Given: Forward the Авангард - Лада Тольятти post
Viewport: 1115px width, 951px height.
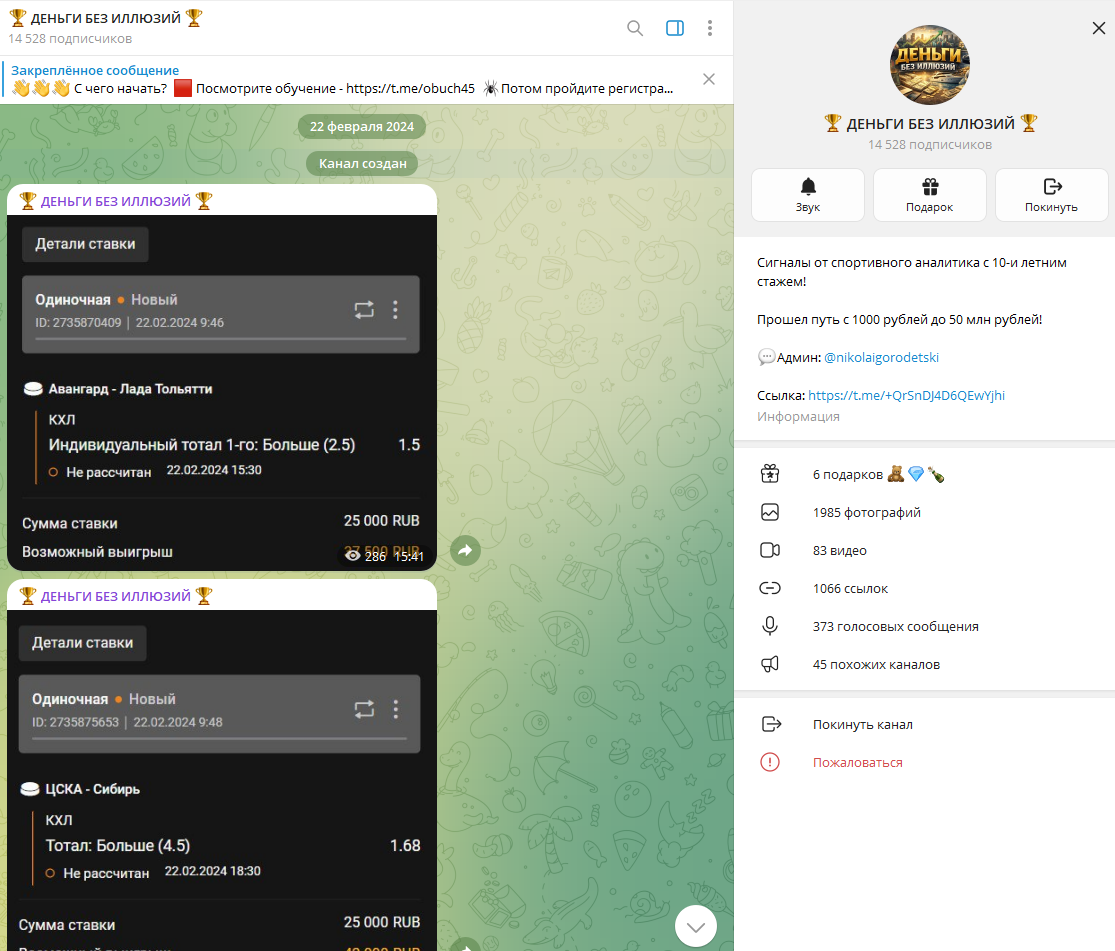Looking at the screenshot, I should pyautogui.click(x=465, y=551).
